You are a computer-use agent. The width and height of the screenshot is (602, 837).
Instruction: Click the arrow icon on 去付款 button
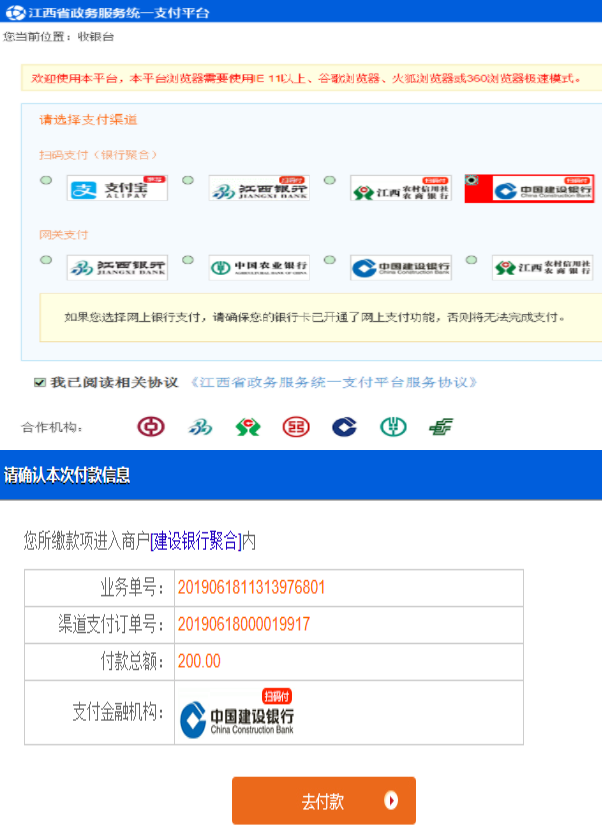click(x=391, y=800)
